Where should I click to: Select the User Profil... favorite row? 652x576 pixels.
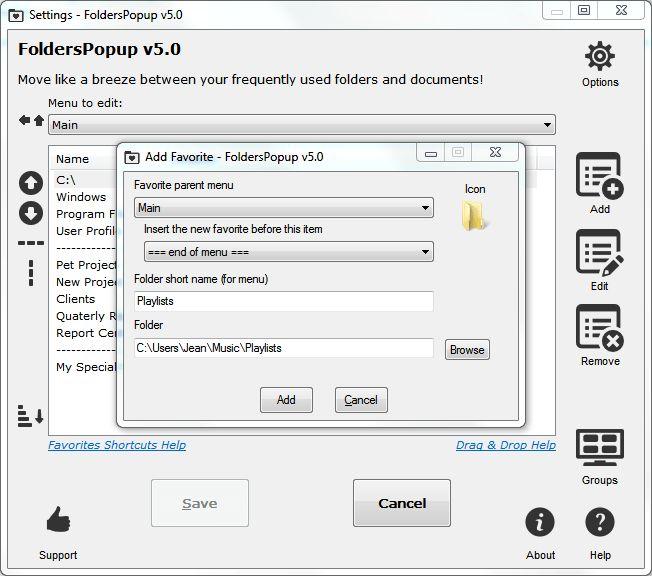point(86,231)
